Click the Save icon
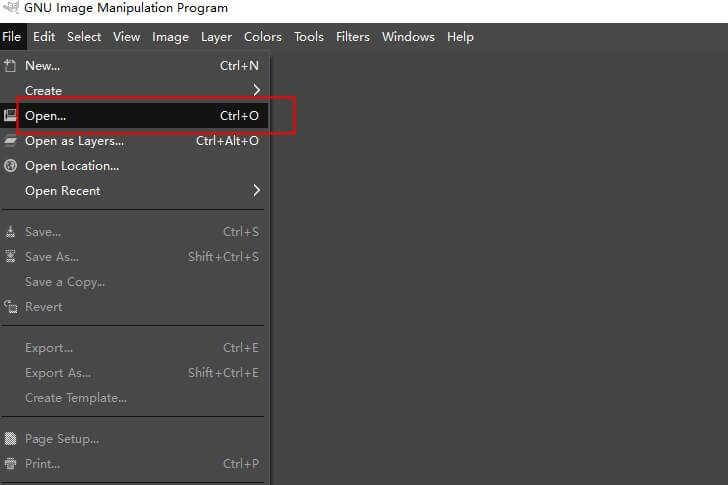 10,232
